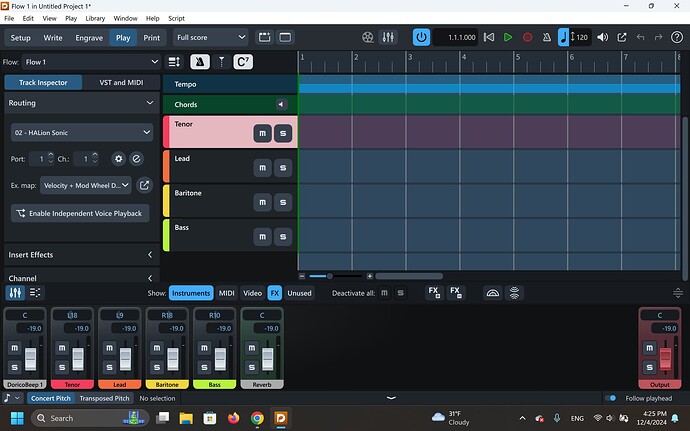Open note input dropdown in status bar

[x=12, y=398]
